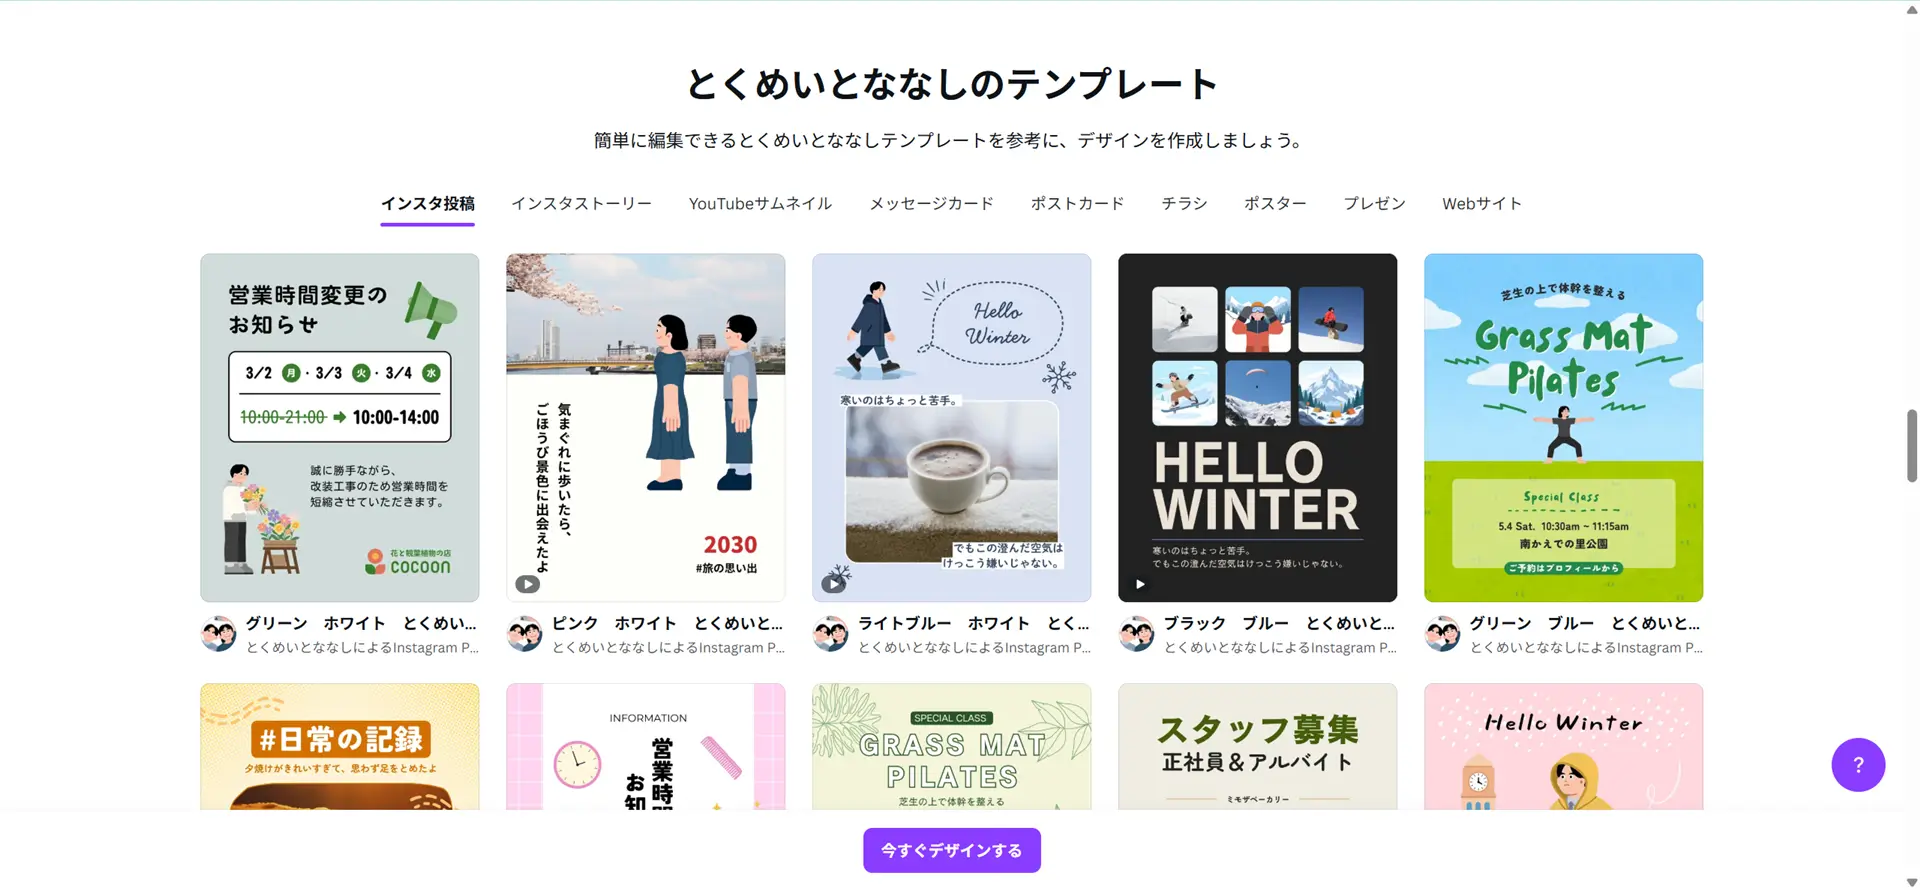Open the スタッフ募集 template thumbnail
Image resolution: width=1920 pixels, height=890 pixels.
point(1257,746)
